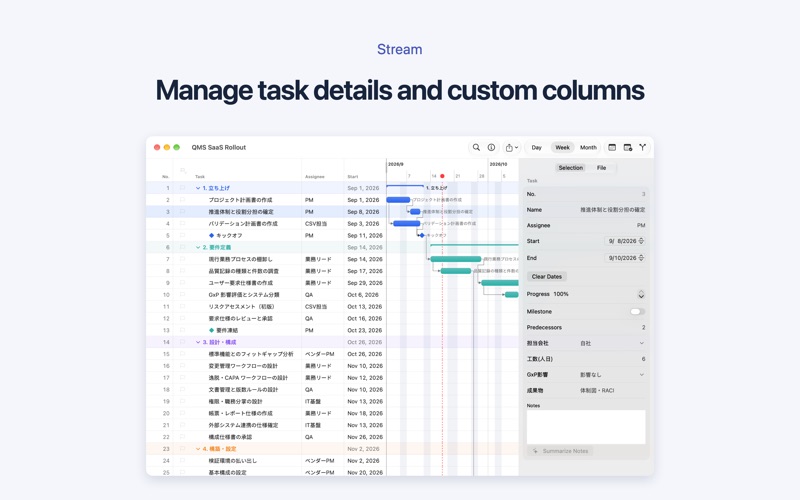
Task: Click the flag icon in row 5
Action: [x=183, y=235]
